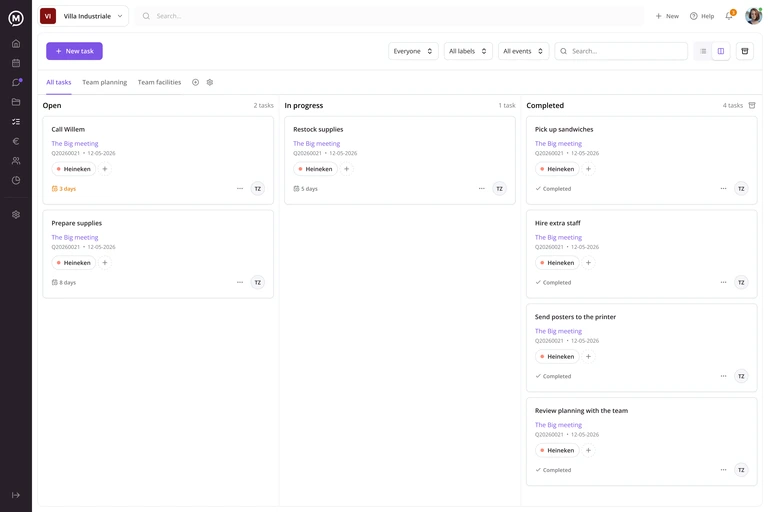Open Review planning with the team title
This screenshot has width=768, height=512.
[x=581, y=411]
